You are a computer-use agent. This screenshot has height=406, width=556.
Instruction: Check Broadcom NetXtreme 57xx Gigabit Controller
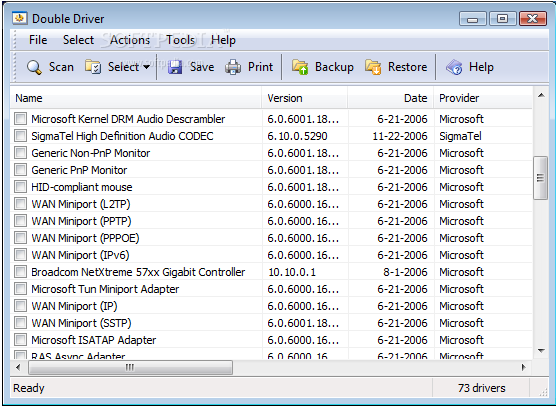point(20,272)
